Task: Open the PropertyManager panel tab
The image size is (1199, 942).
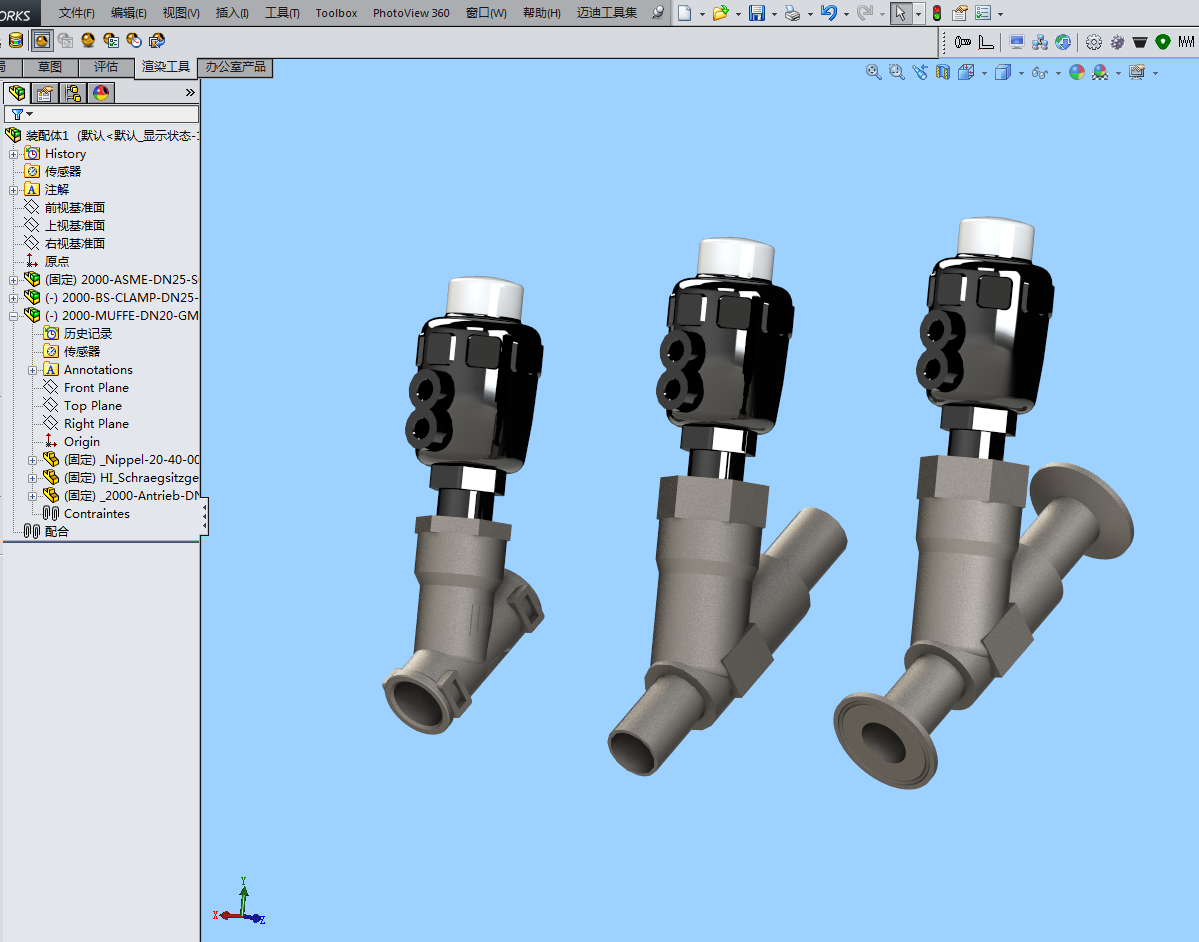Action: (x=44, y=93)
